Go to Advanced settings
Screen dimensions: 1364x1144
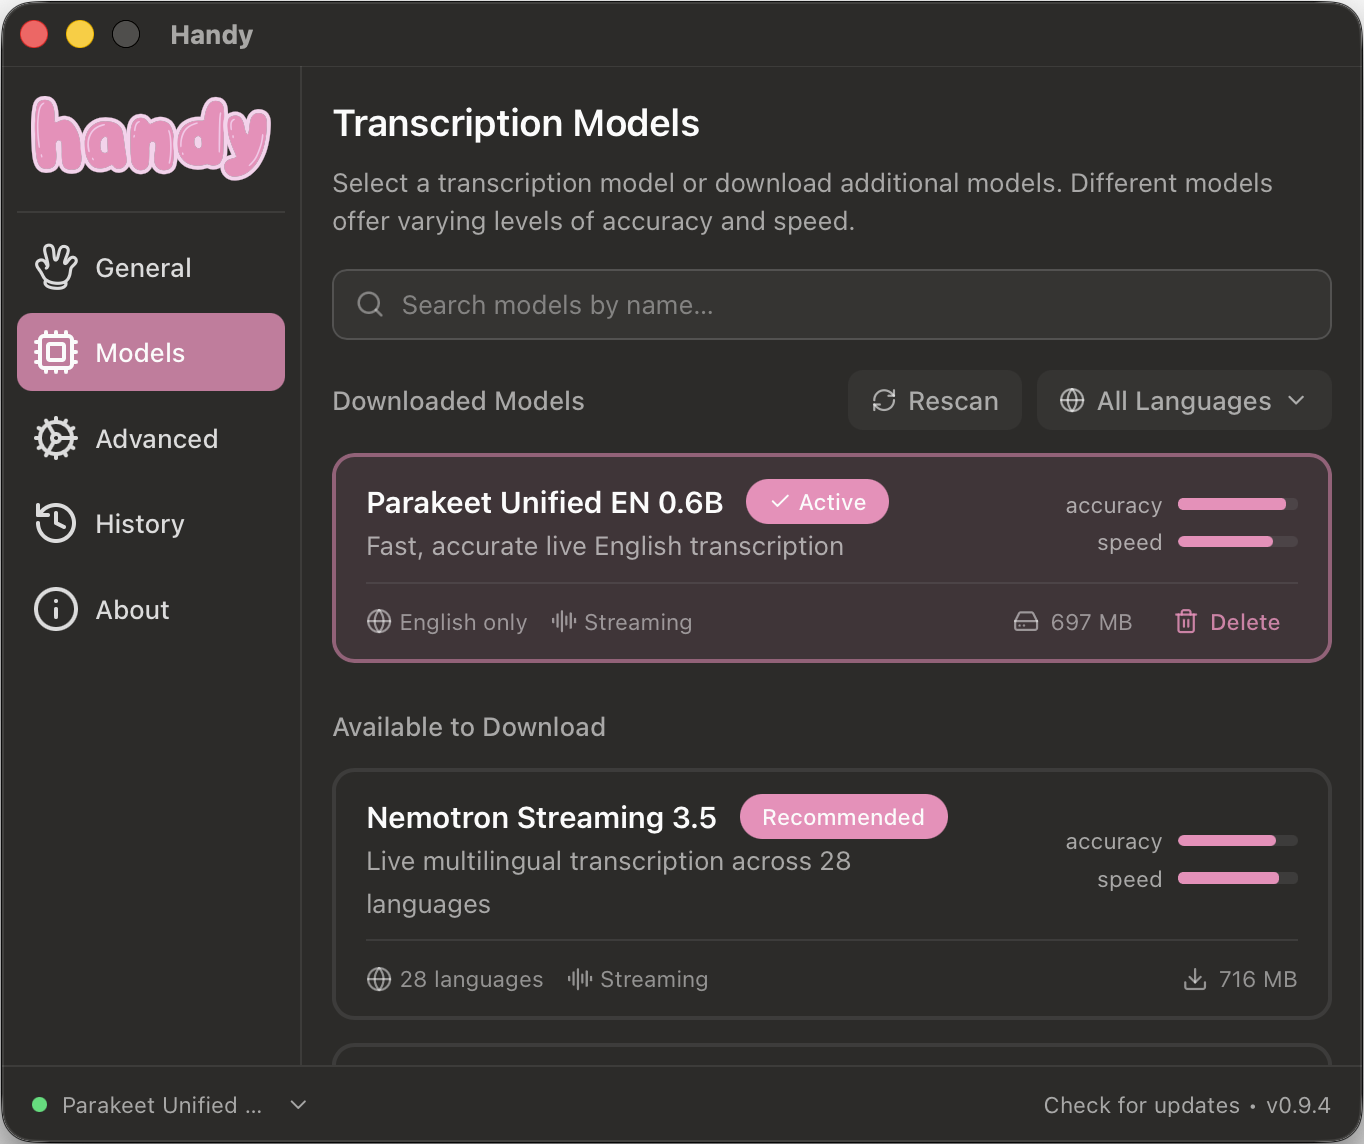point(151,438)
